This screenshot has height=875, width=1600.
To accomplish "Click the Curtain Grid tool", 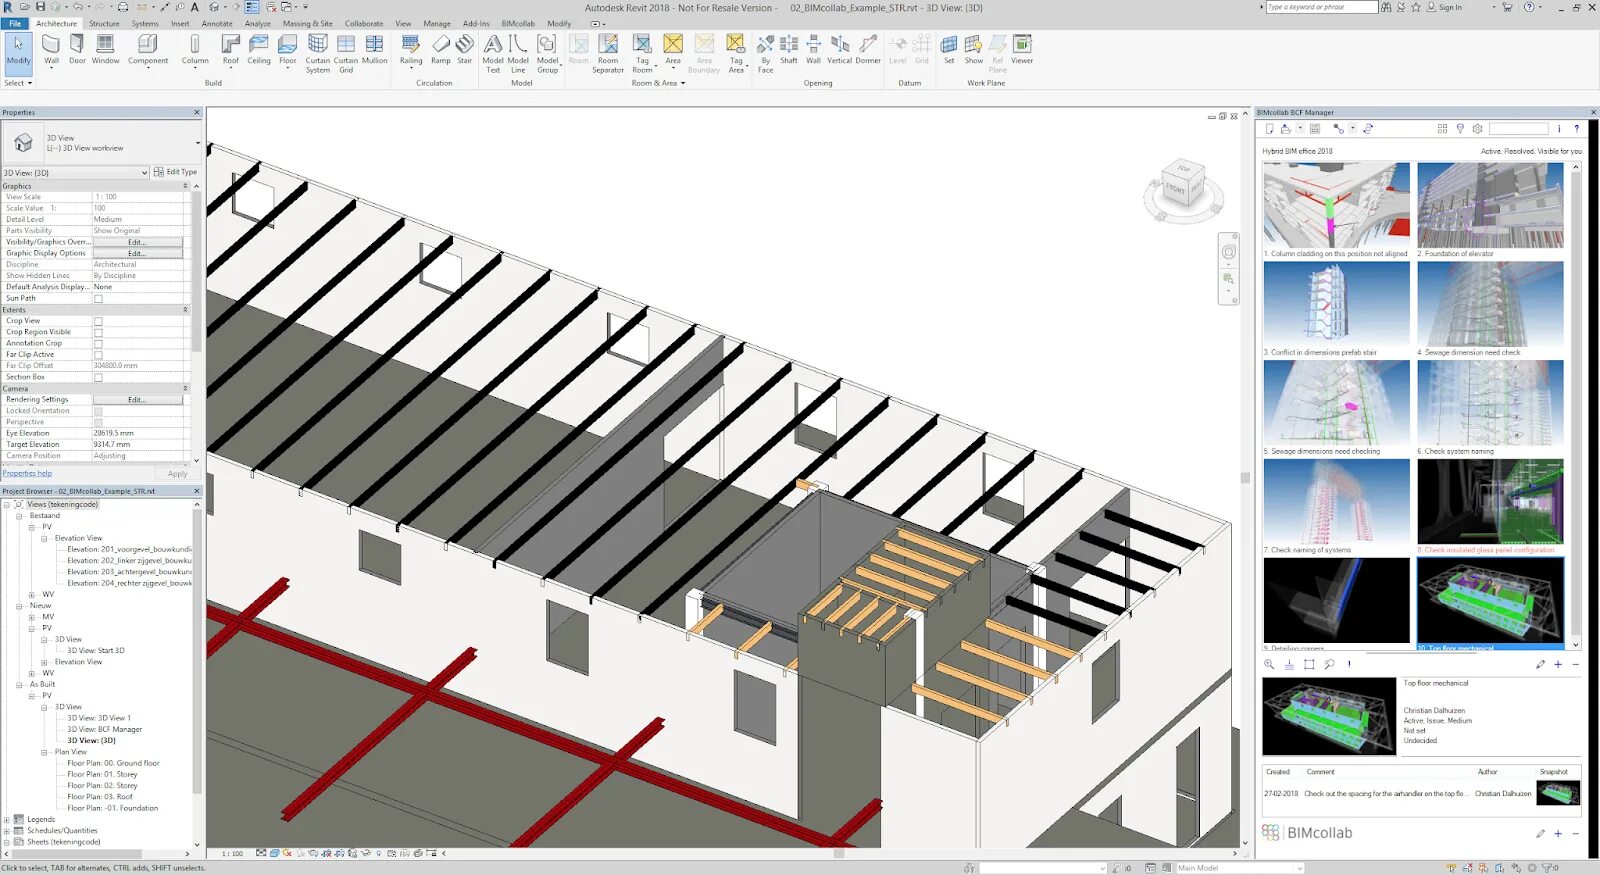I will click(346, 53).
